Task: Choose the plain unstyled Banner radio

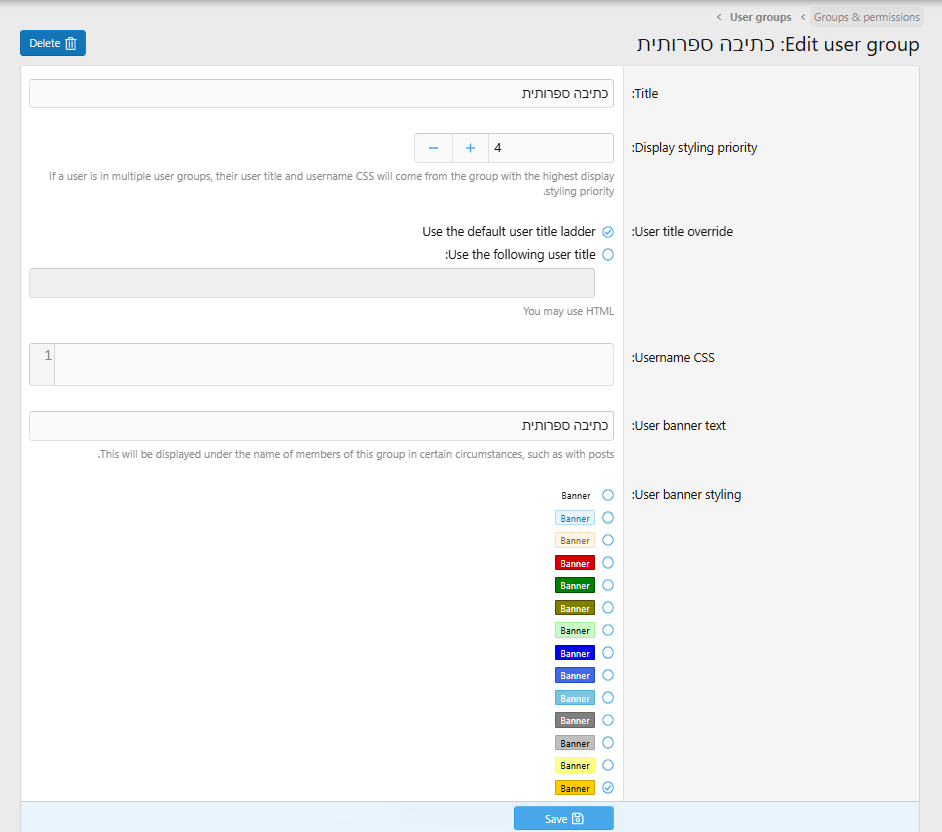Action: pos(608,495)
